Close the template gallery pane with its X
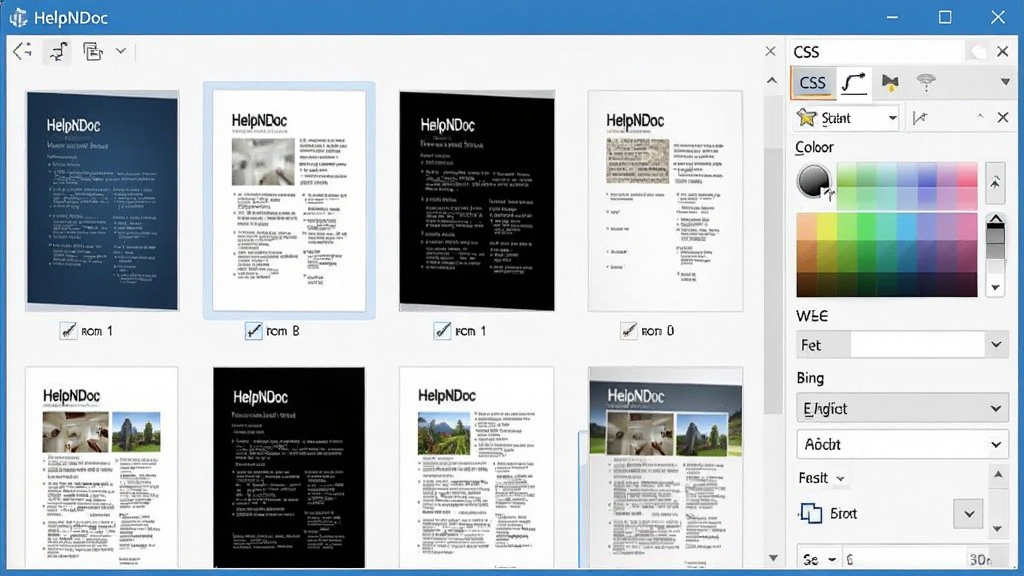Screen dimensions: 1024x576 pos(771,52)
